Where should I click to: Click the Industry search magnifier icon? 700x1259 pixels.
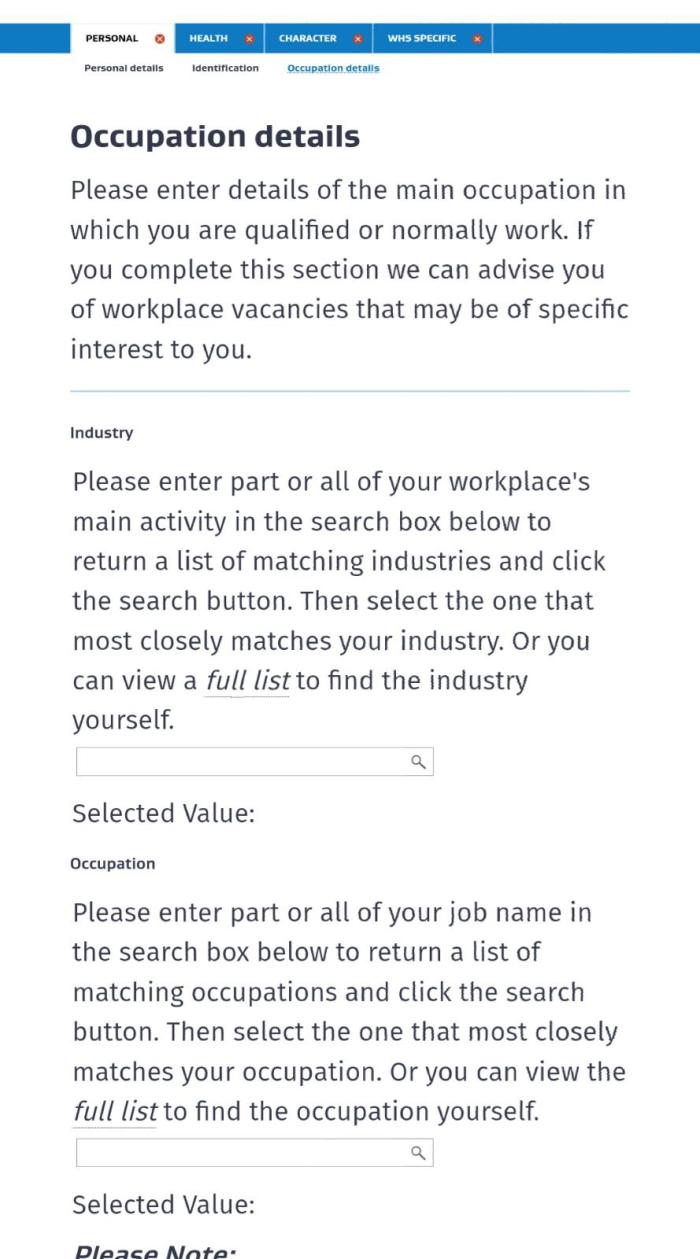pos(419,762)
